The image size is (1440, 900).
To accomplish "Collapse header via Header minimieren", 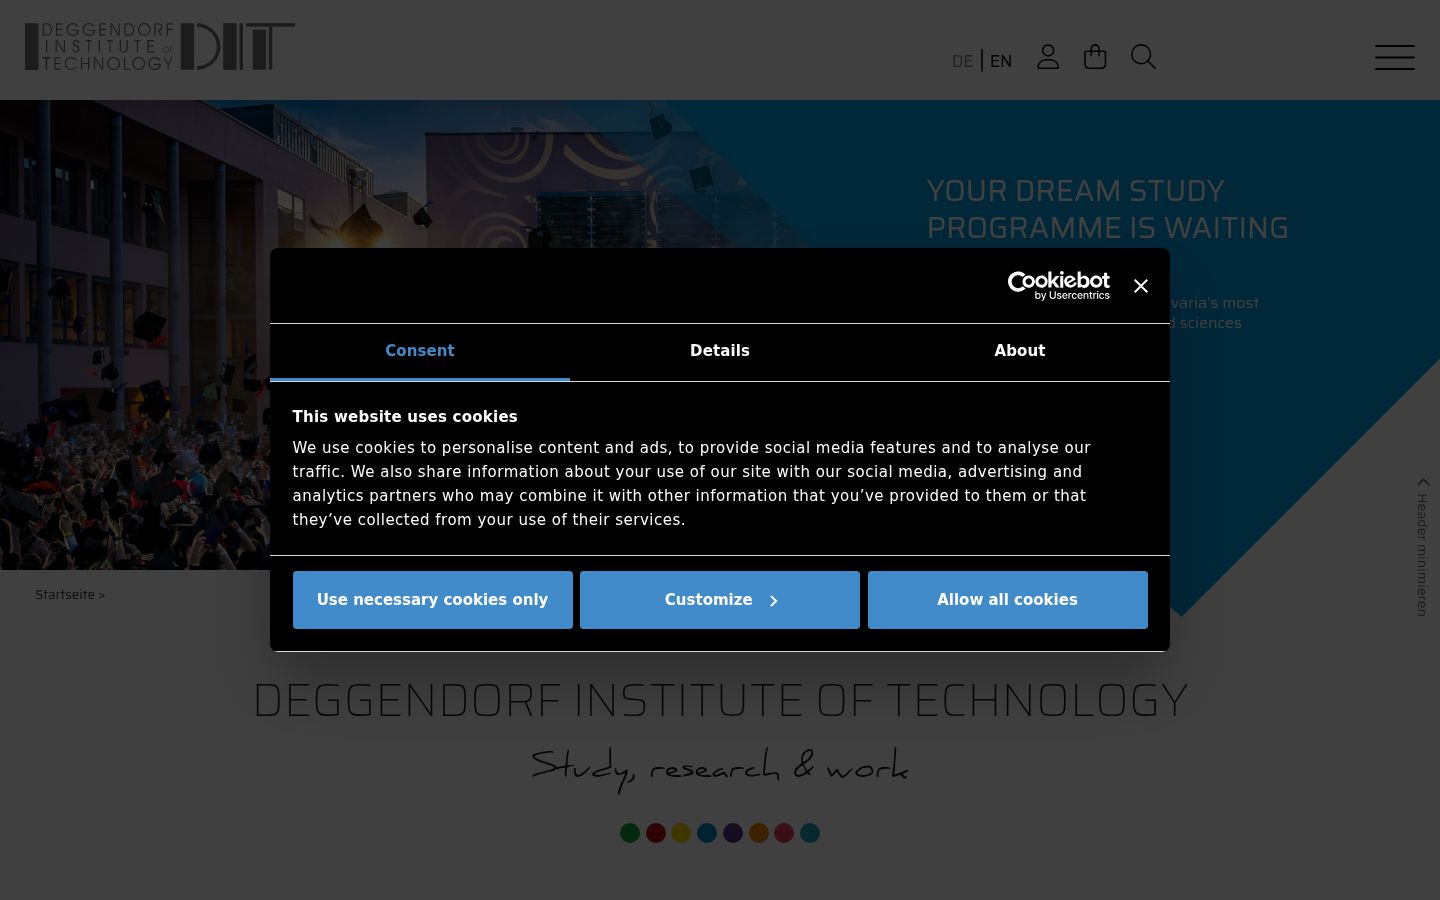I will [x=1422, y=547].
